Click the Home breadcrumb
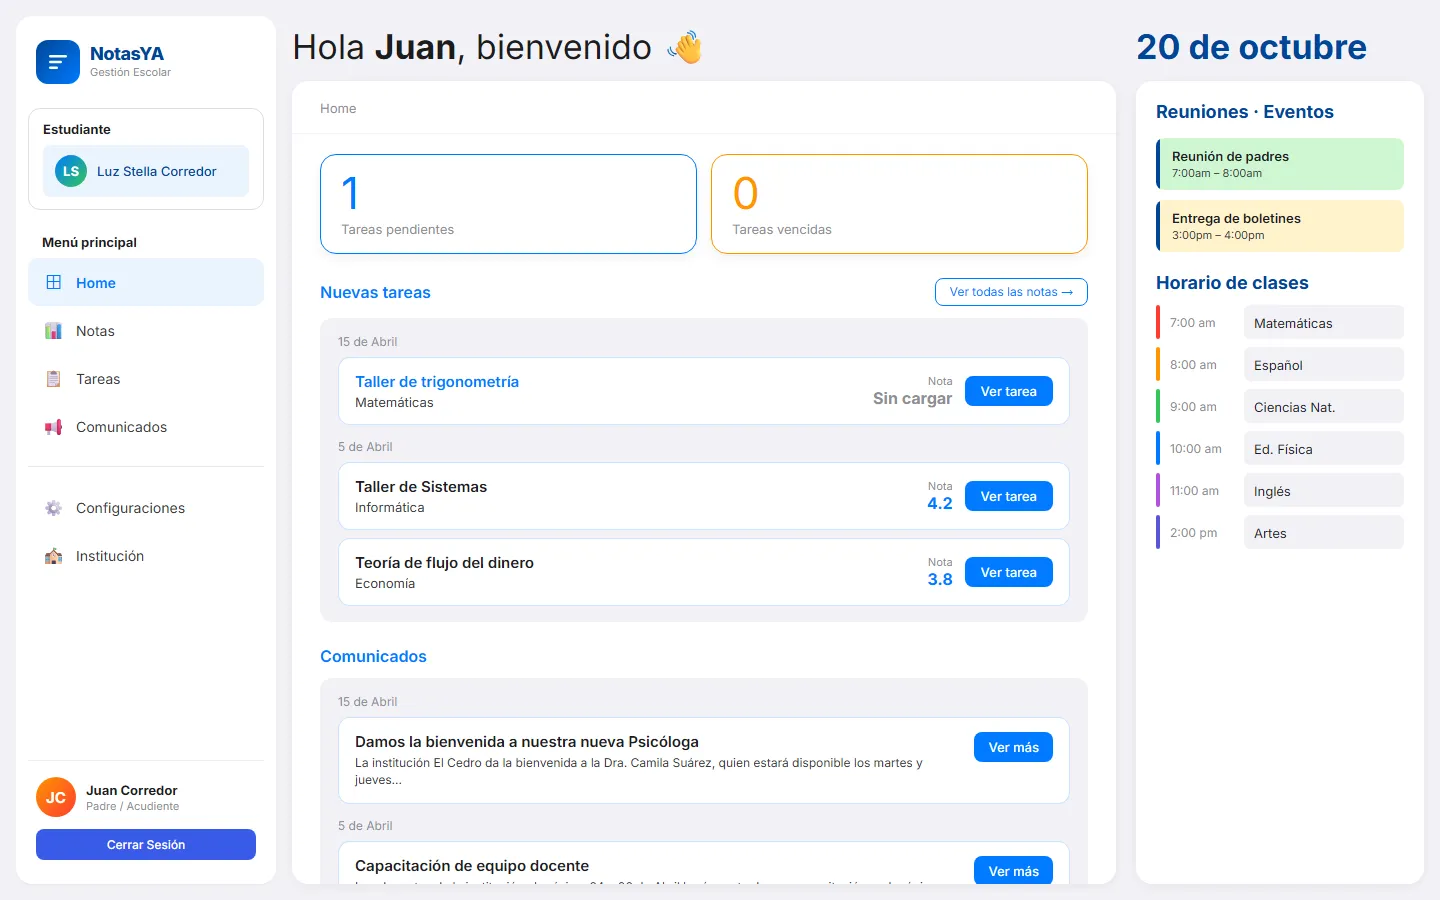Viewport: 1440px width, 900px height. (x=338, y=108)
